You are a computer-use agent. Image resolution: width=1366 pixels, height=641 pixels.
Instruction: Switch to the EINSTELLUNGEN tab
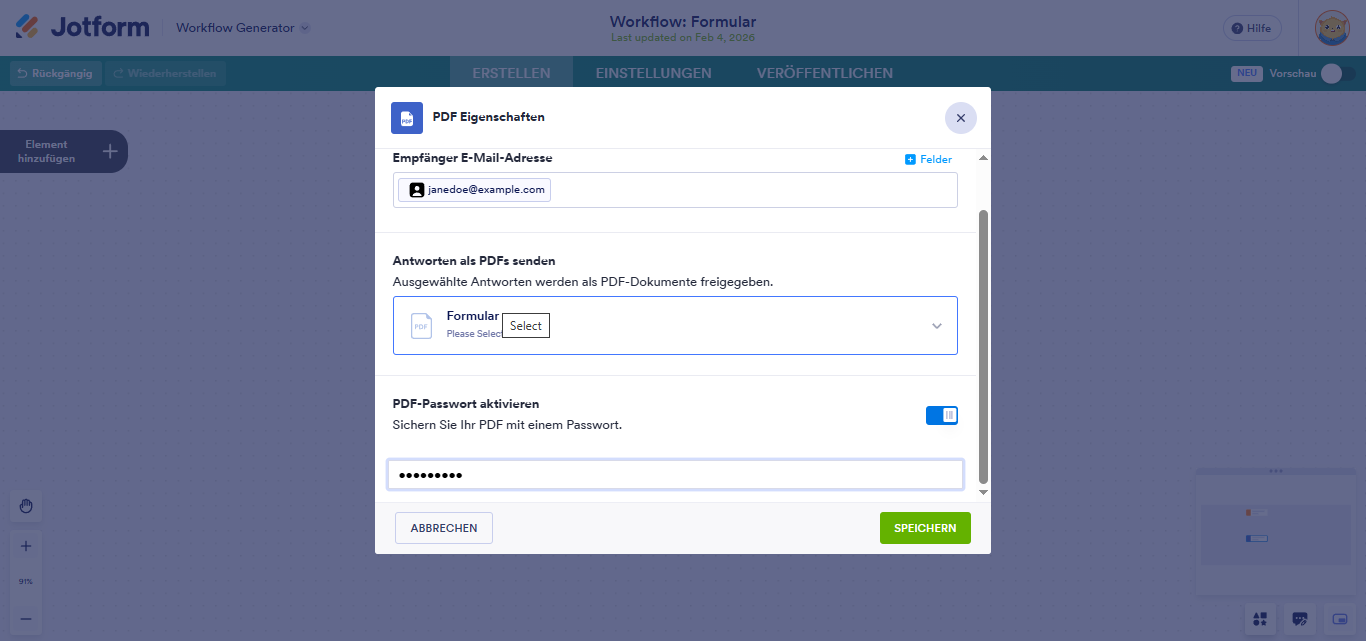pos(654,72)
